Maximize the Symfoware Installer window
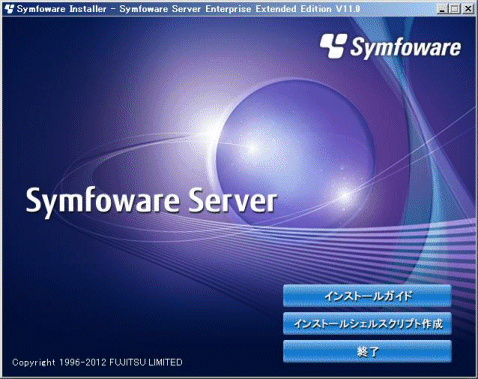The image size is (478, 379). coord(454,9)
